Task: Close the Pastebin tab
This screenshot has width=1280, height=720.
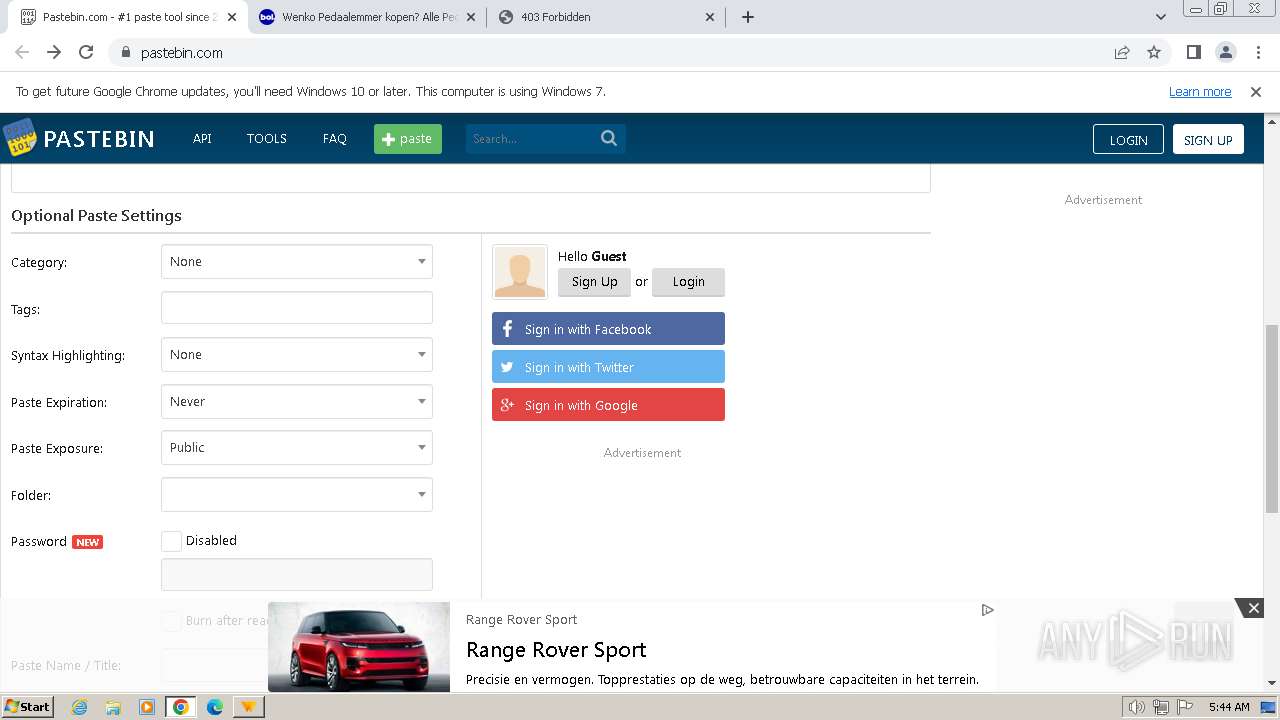Action: click(x=232, y=17)
